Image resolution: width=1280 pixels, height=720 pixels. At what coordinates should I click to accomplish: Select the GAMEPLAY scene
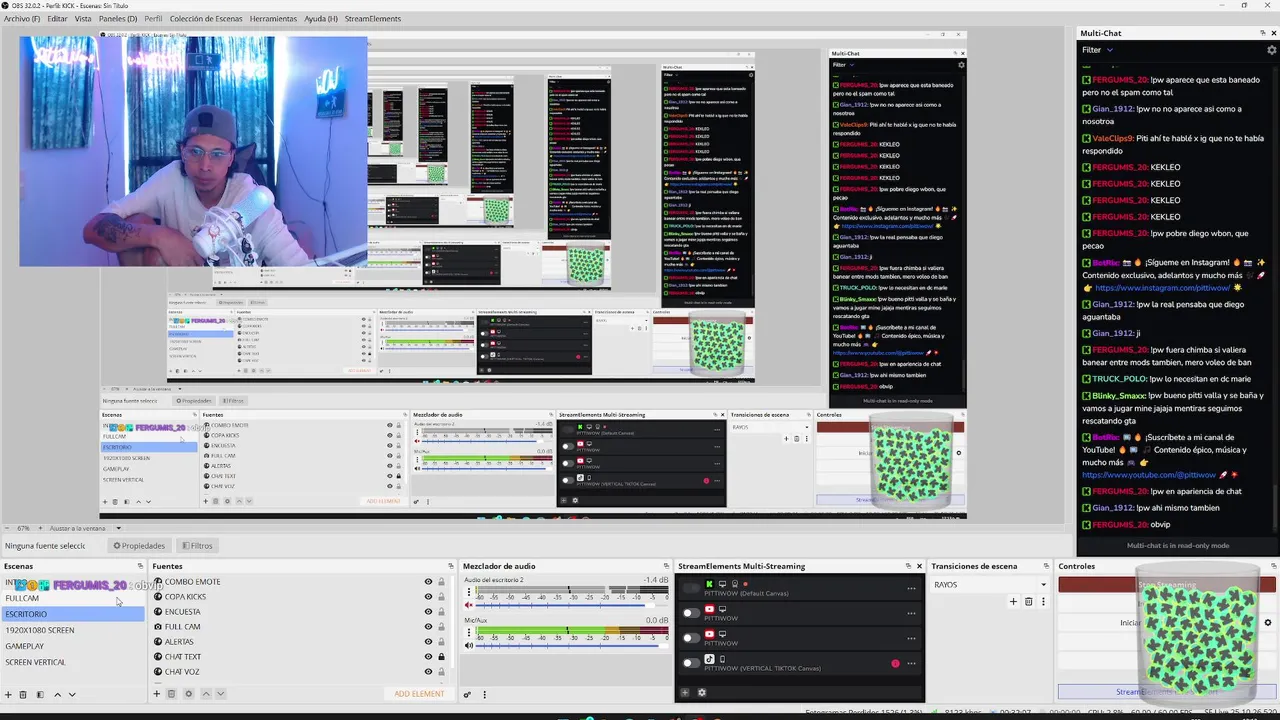(72, 646)
